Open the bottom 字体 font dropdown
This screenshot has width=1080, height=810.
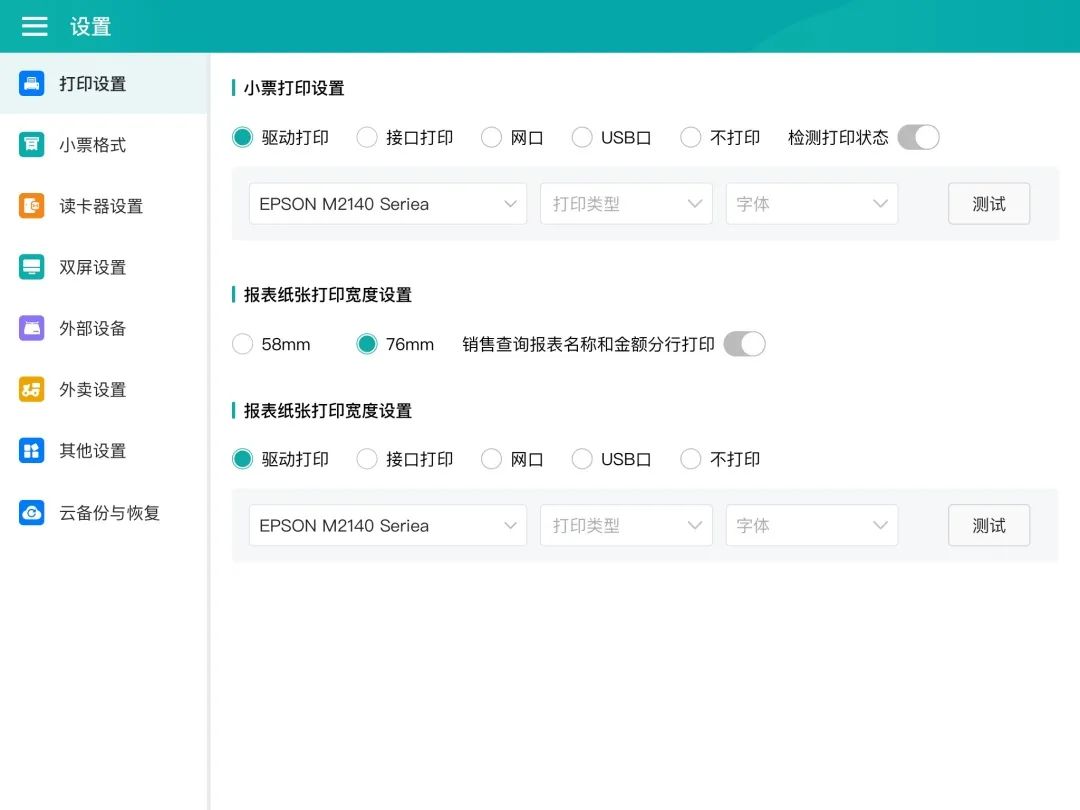tap(811, 526)
